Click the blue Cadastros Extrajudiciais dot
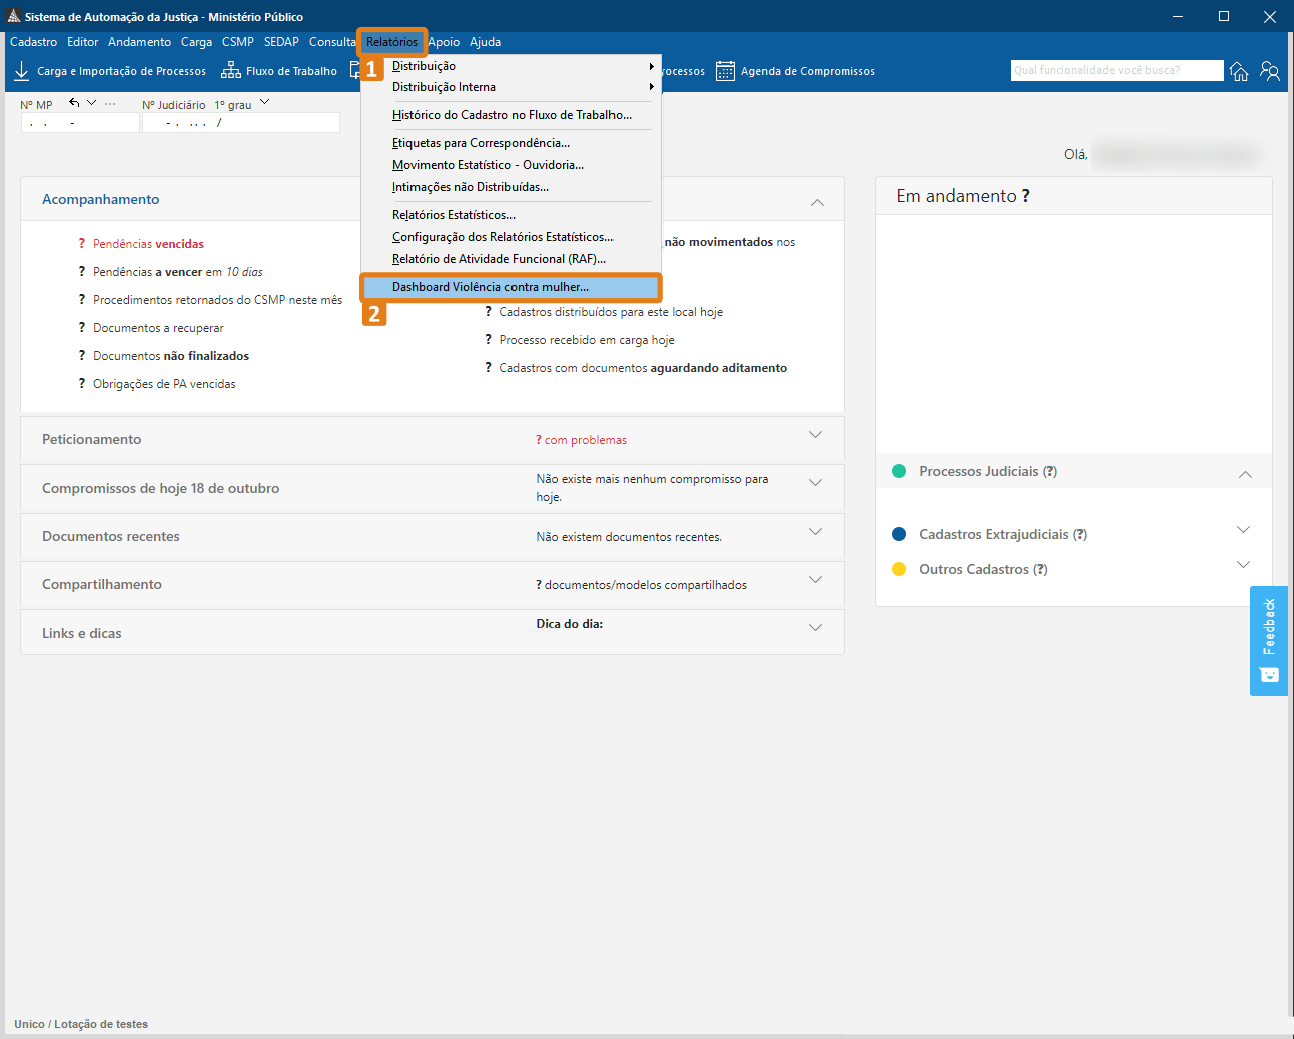Viewport: 1294px width, 1039px height. tap(899, 534)
